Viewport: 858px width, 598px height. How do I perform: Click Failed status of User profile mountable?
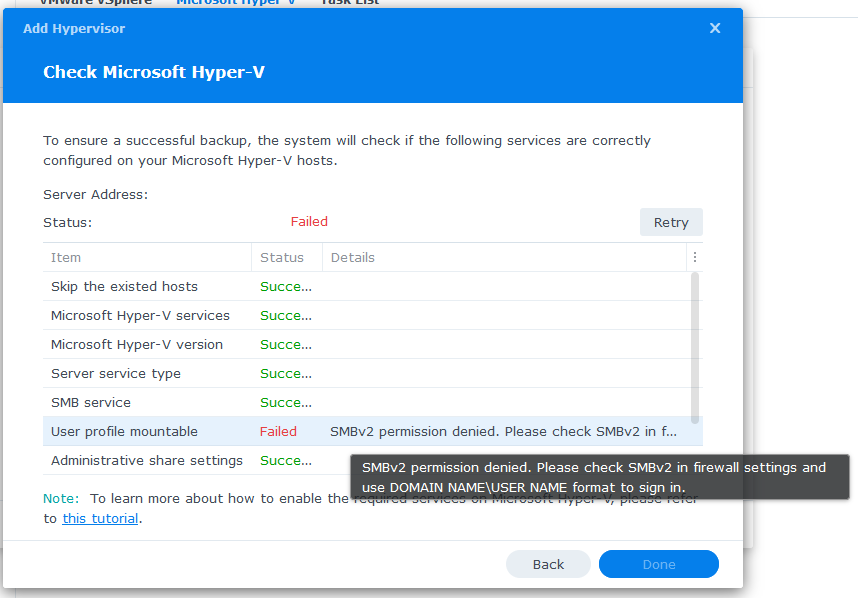point(278,432)
